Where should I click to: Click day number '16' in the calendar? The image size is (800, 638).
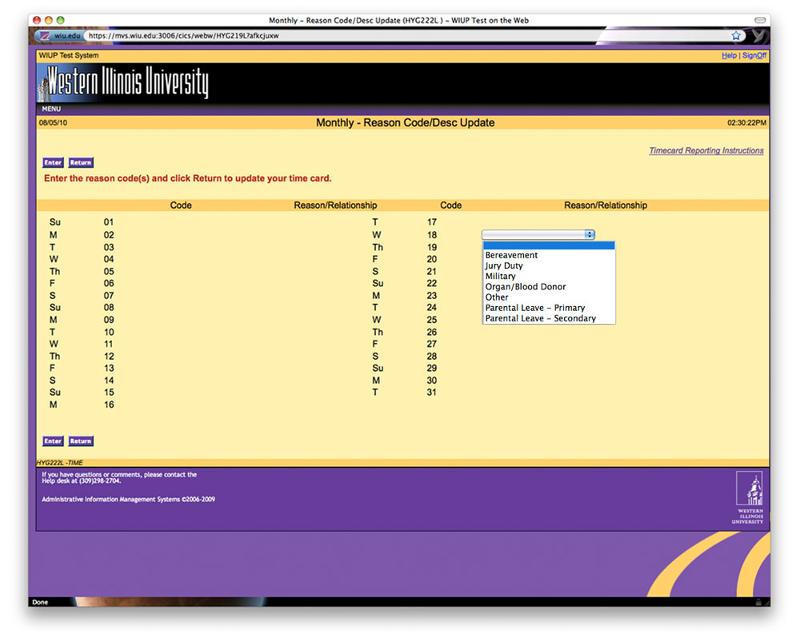coord(109,405)
